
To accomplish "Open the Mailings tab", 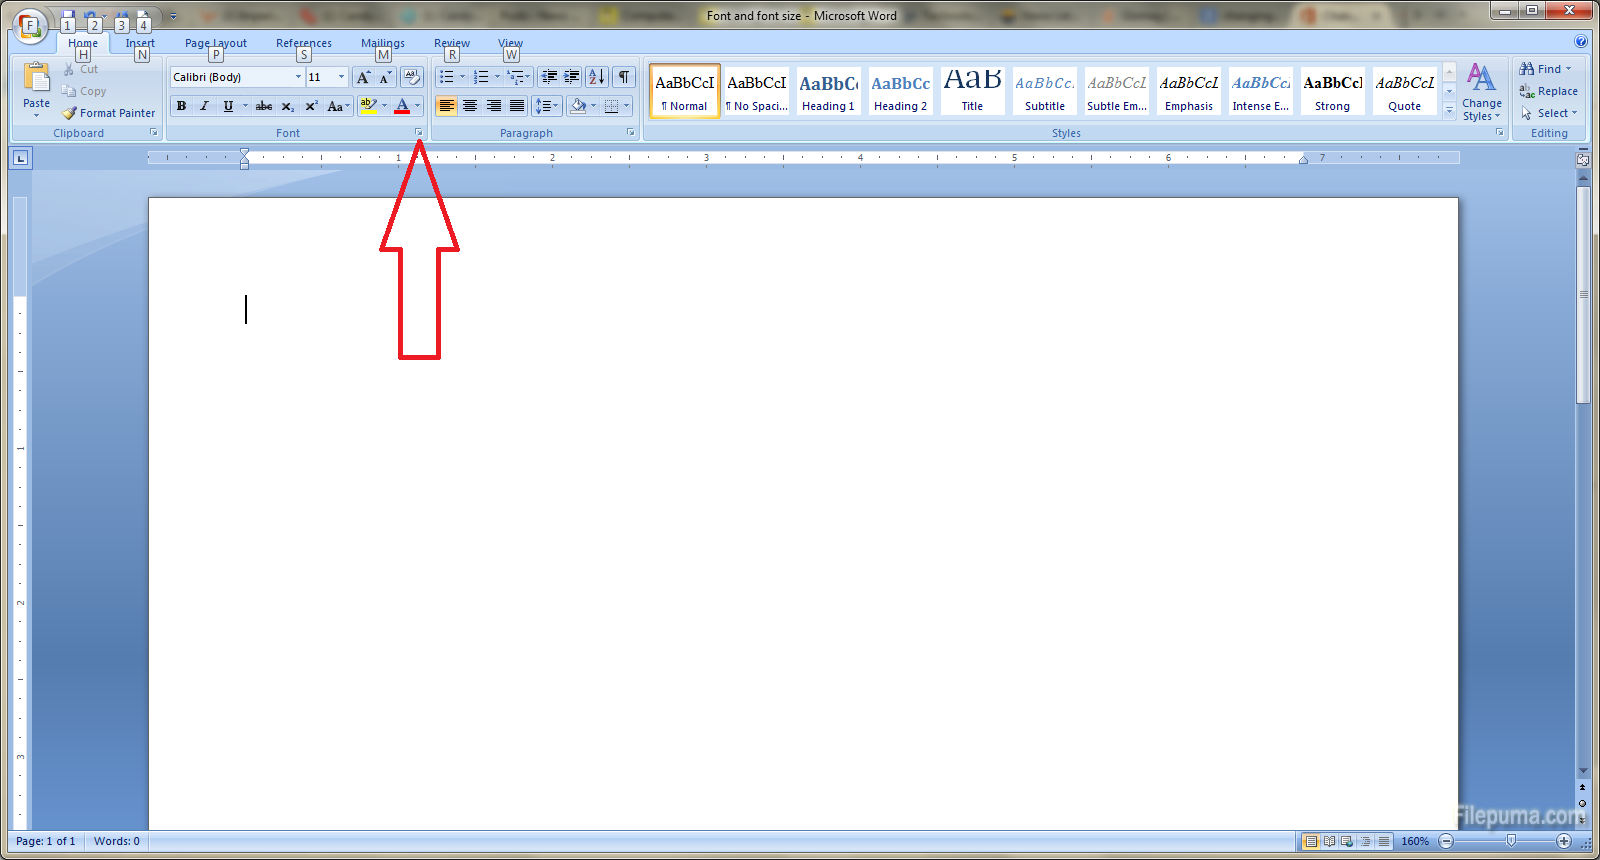I will [383, 43].
